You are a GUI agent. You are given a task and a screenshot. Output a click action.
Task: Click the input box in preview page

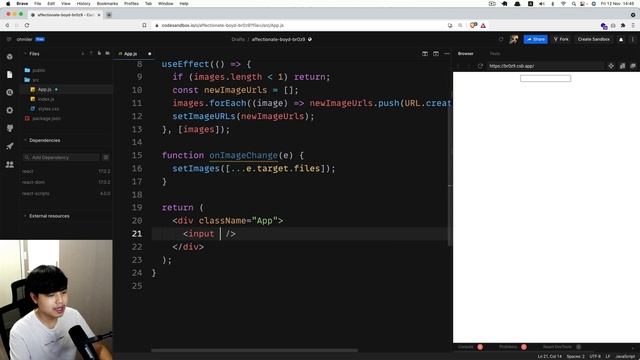545,78
